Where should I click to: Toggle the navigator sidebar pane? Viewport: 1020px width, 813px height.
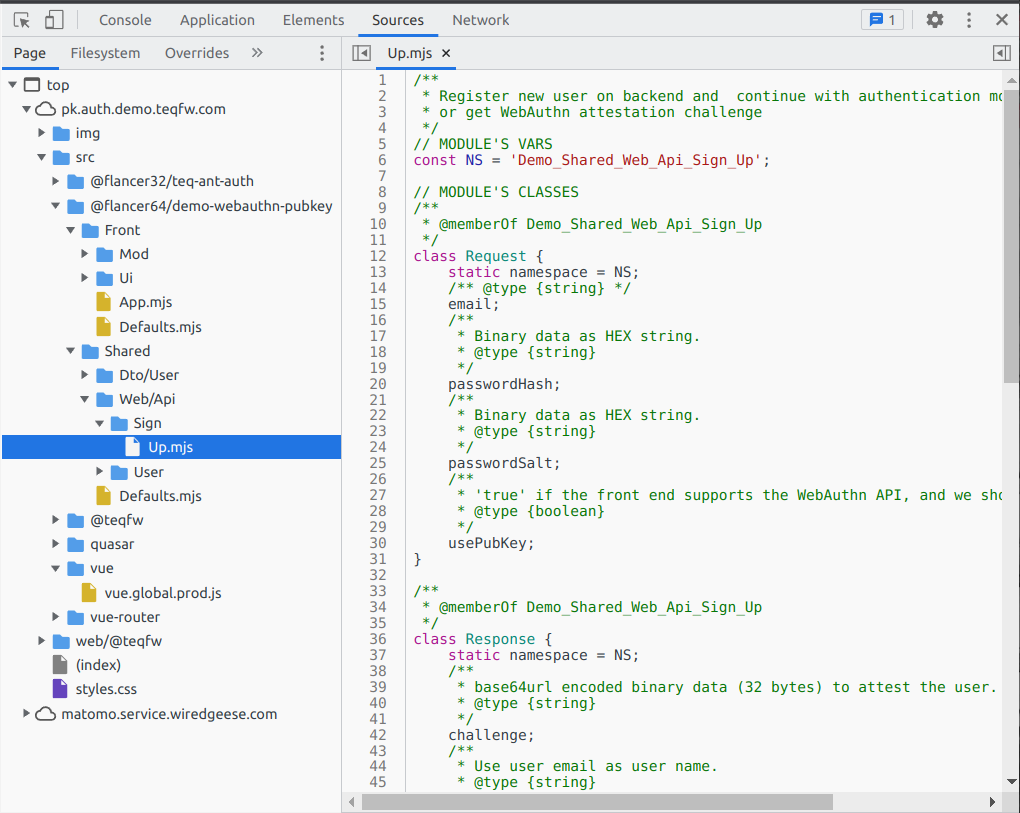[x=362, y=53]
